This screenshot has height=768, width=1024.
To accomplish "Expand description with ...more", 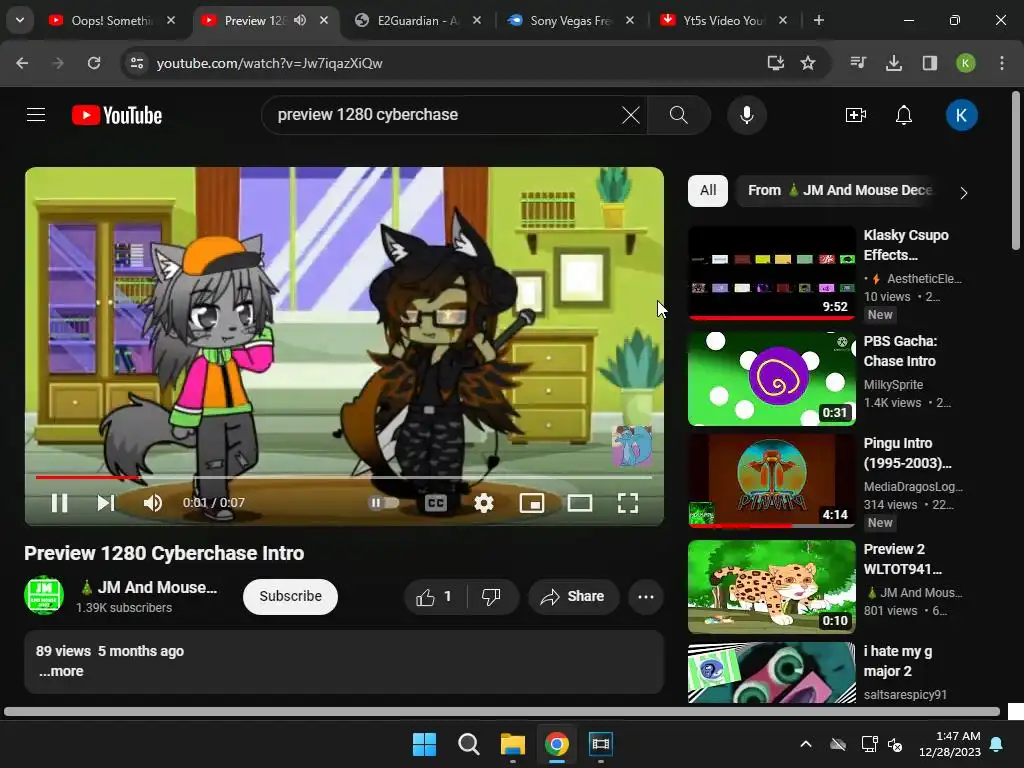I will point(61,671).
